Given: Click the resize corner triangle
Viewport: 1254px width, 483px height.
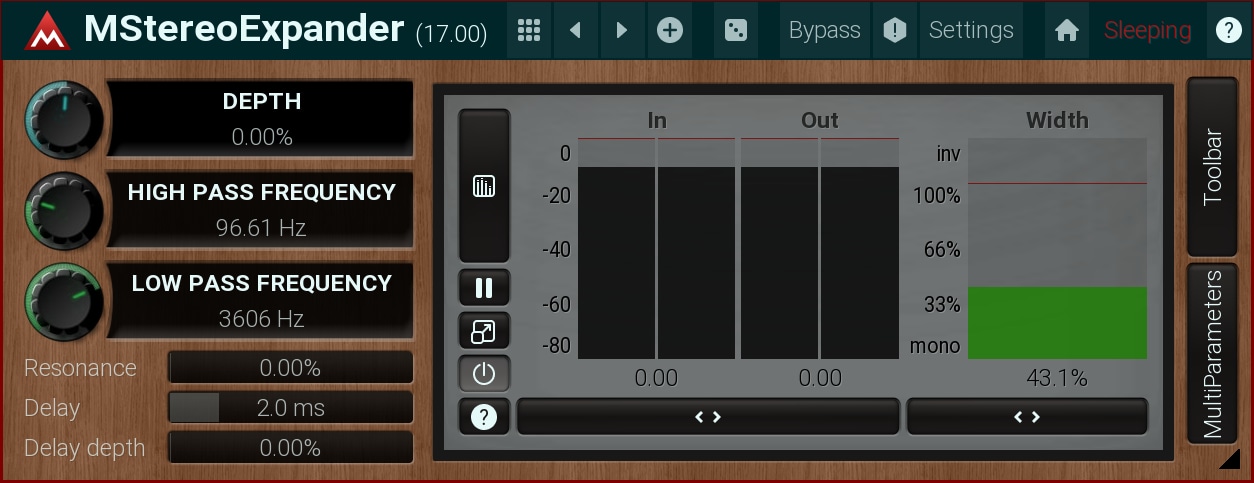Looking at the screenshot, I should point(1230,459).
